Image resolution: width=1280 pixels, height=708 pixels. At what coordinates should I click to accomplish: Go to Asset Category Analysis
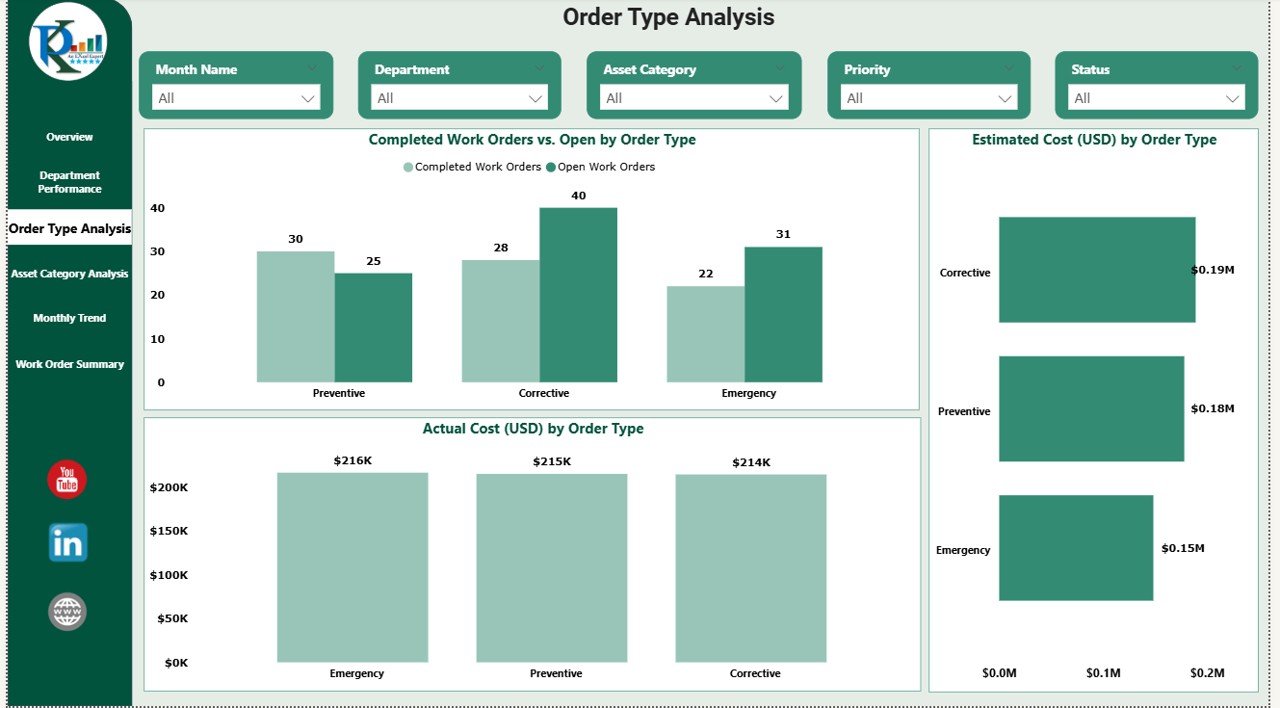point(68,273)
